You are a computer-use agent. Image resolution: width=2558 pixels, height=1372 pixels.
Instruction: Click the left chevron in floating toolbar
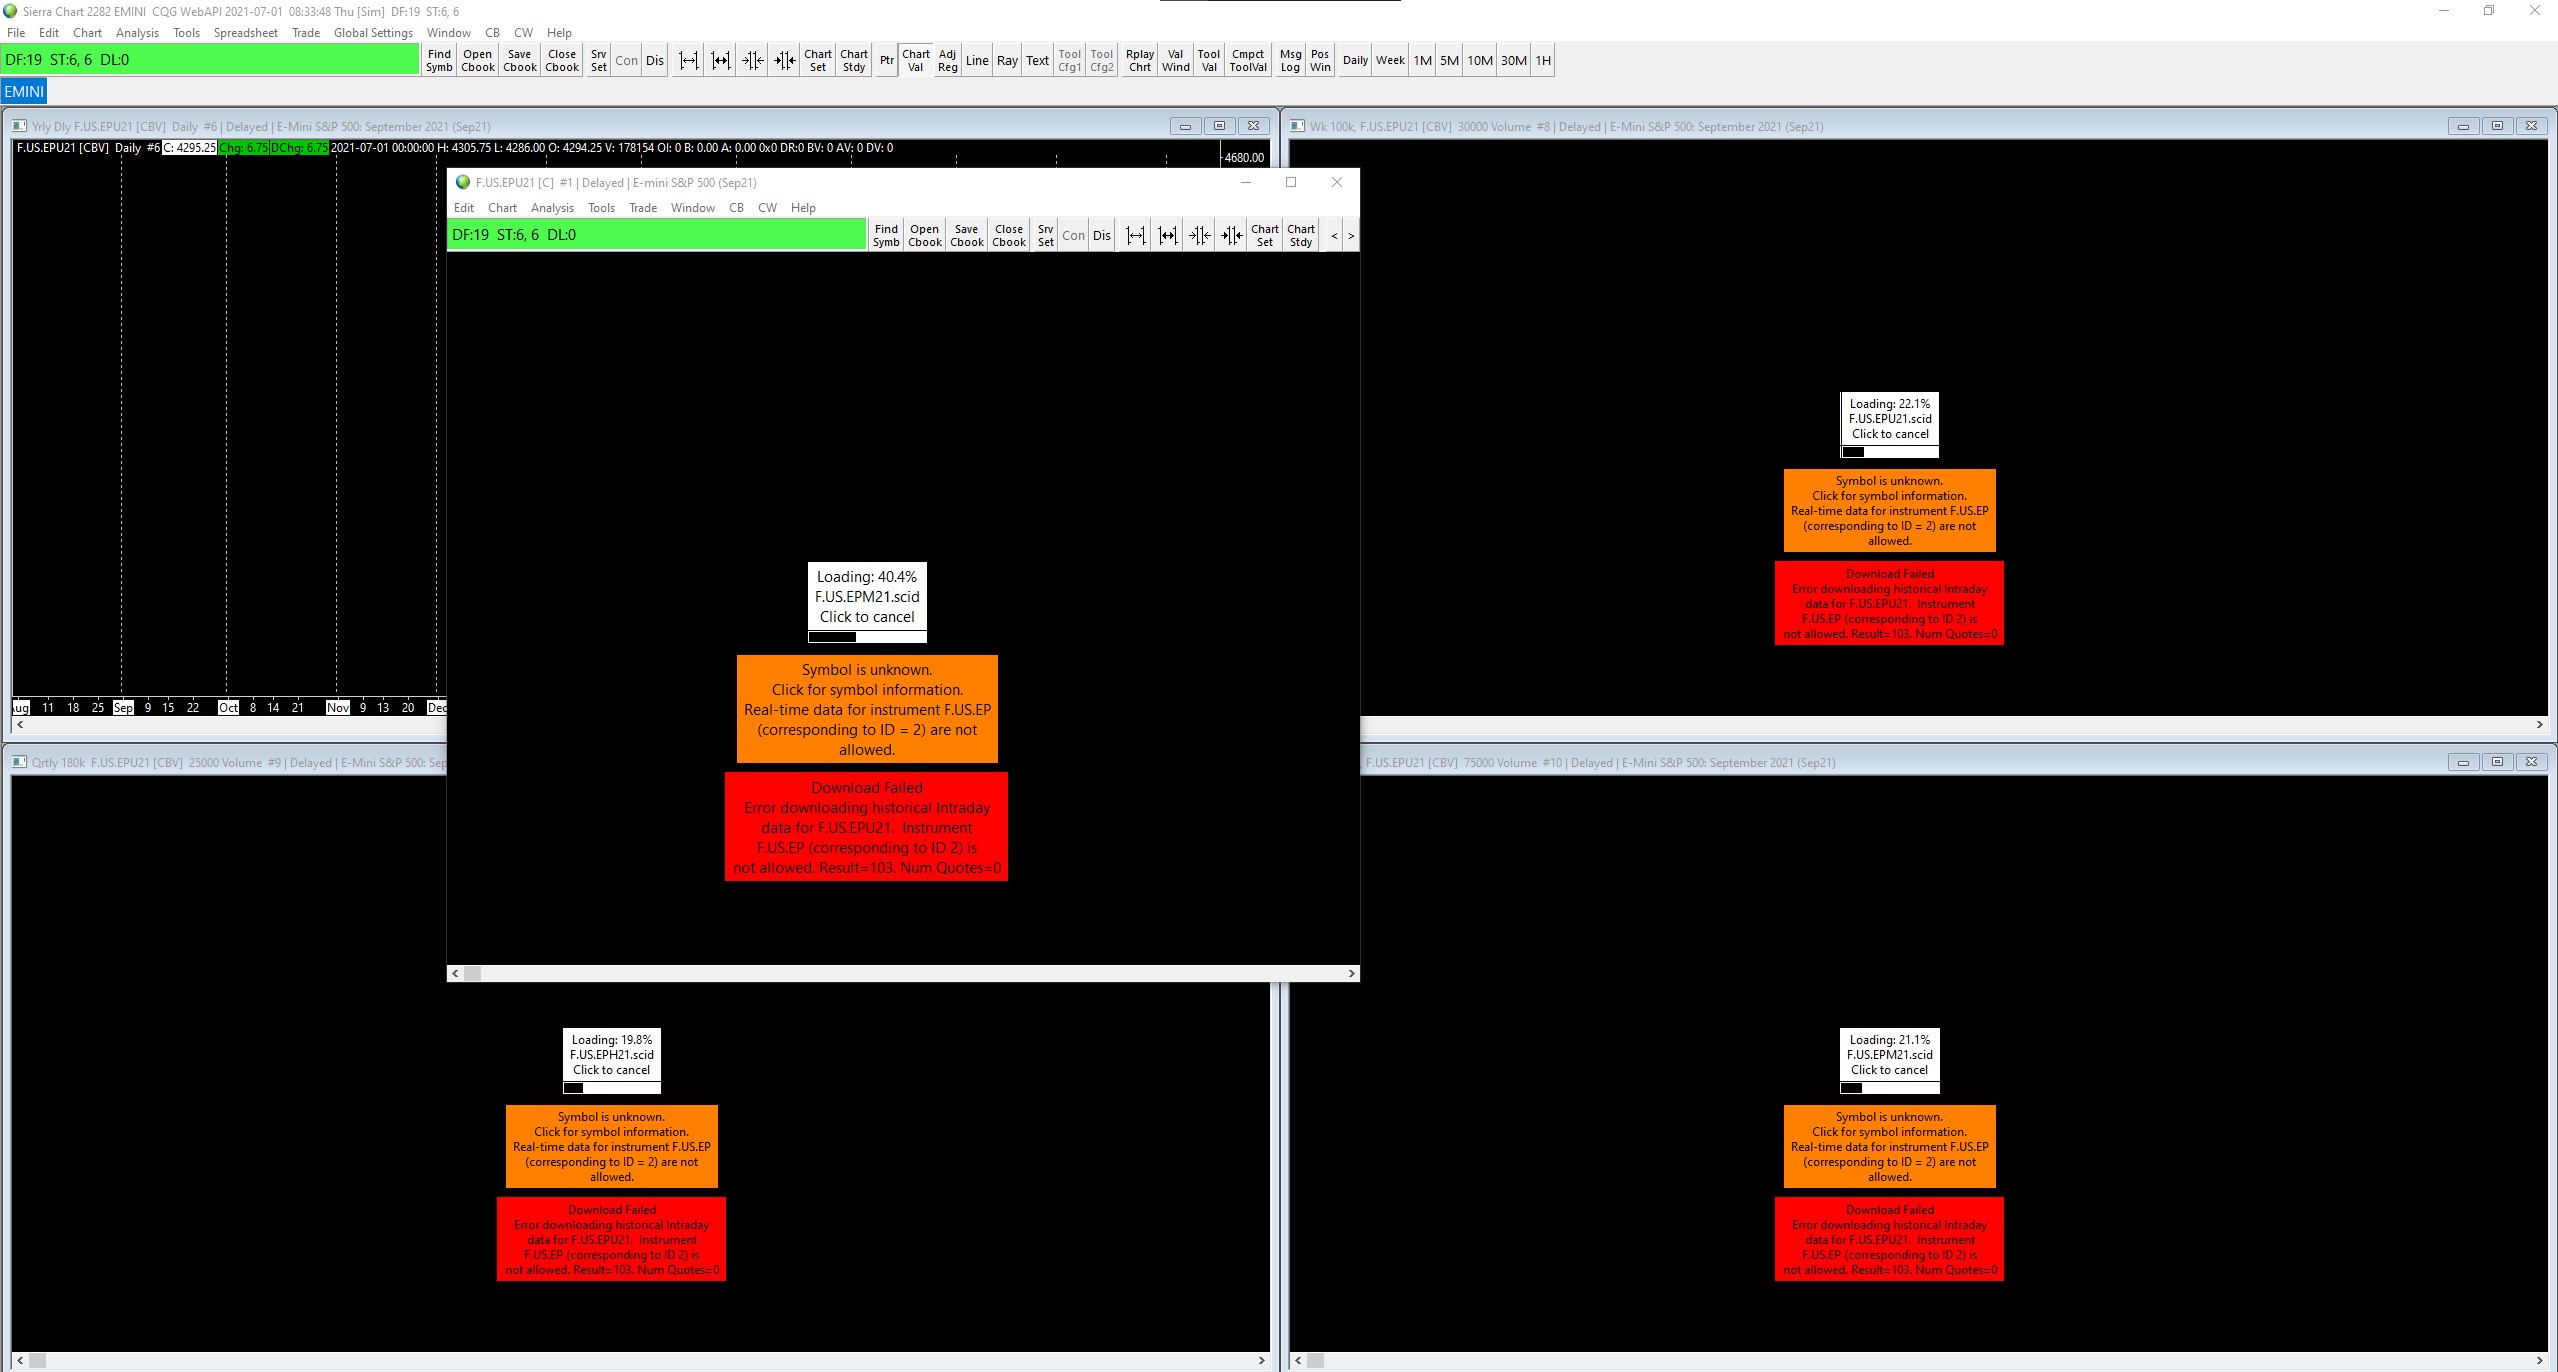click(x=1333, y=236)
